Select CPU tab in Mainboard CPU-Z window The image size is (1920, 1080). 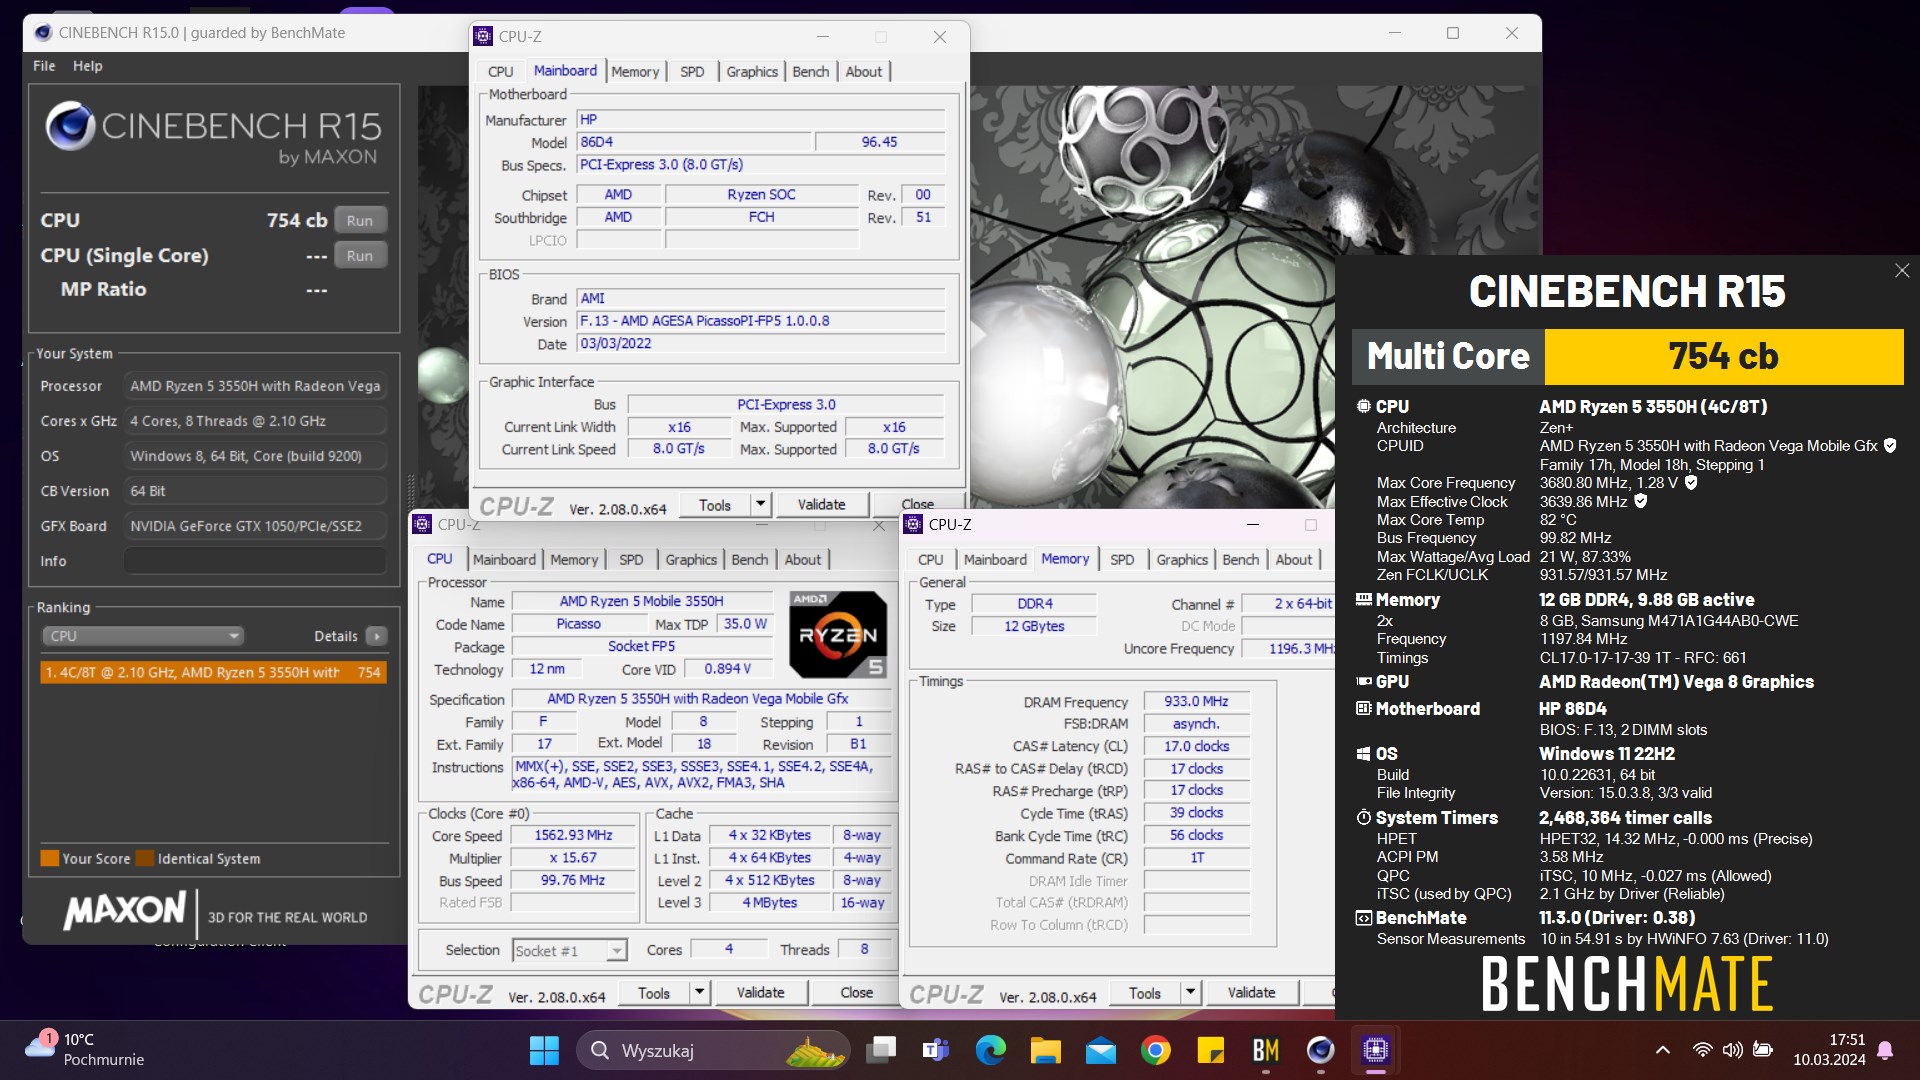(x=501, y=72)
